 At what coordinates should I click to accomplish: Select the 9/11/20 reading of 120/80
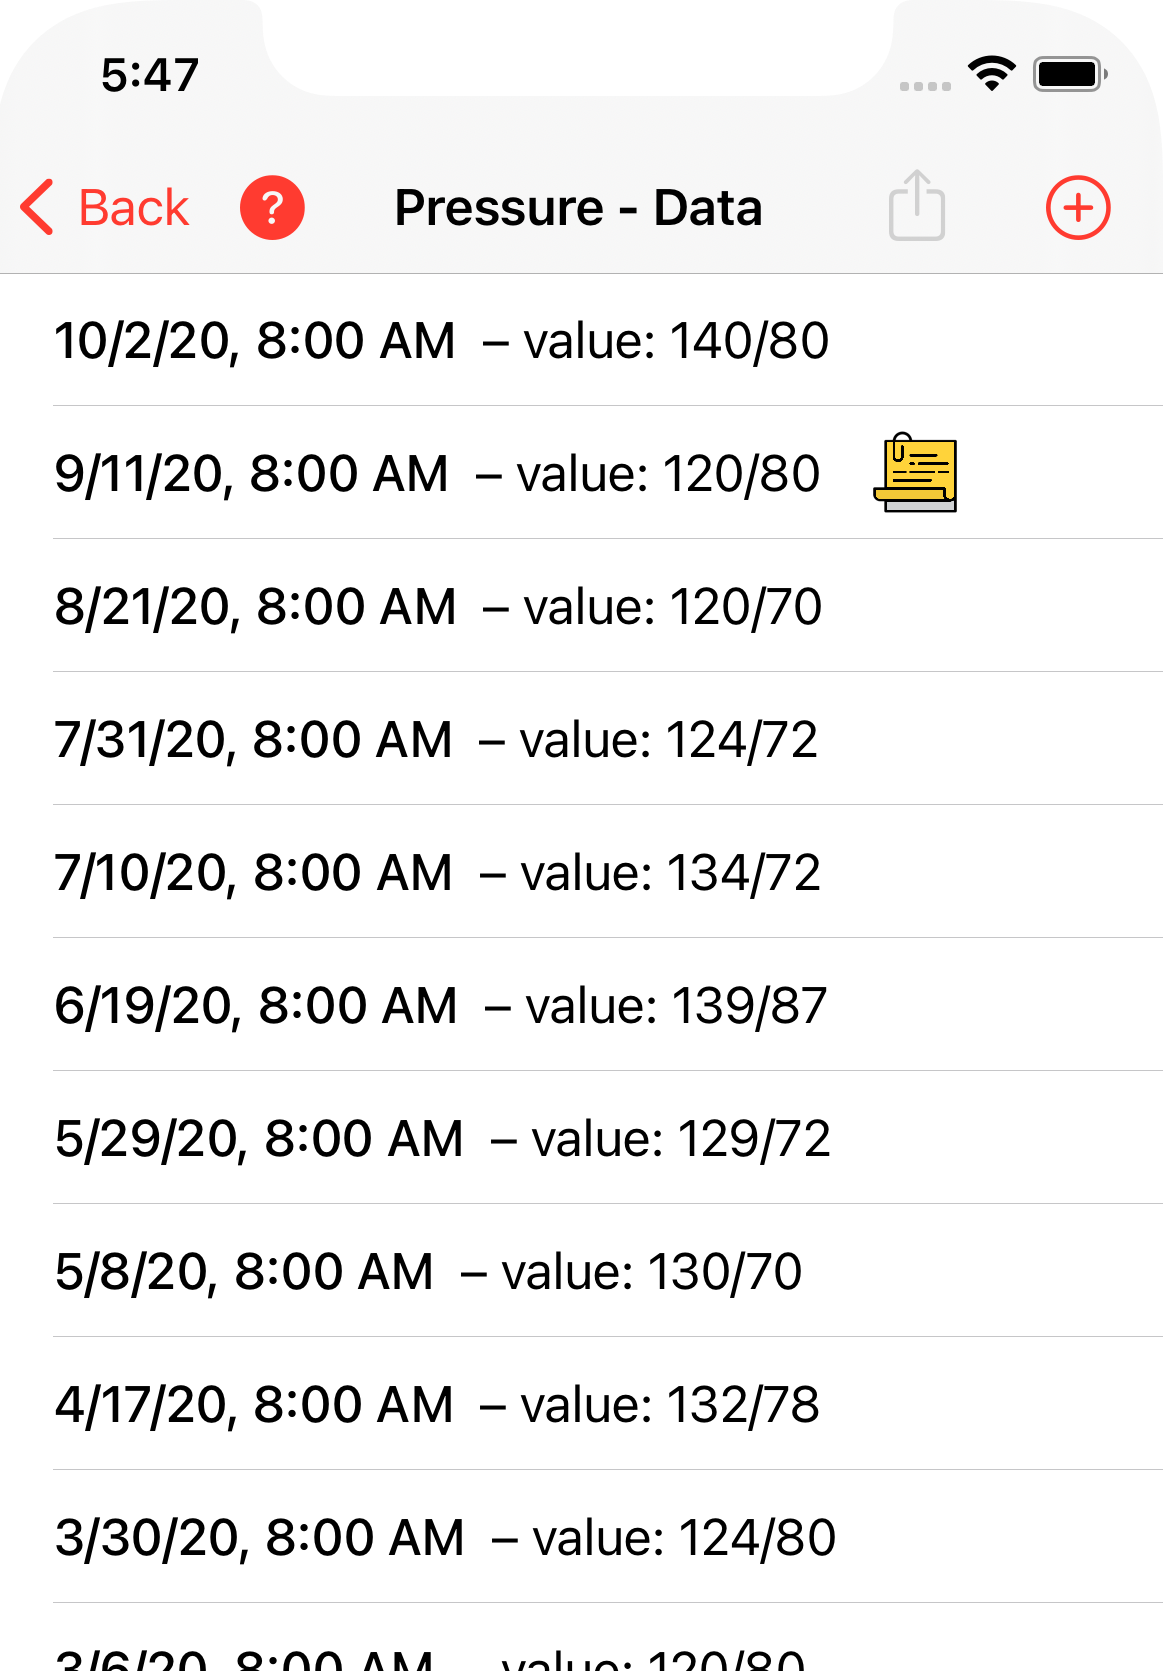point(437,474)
